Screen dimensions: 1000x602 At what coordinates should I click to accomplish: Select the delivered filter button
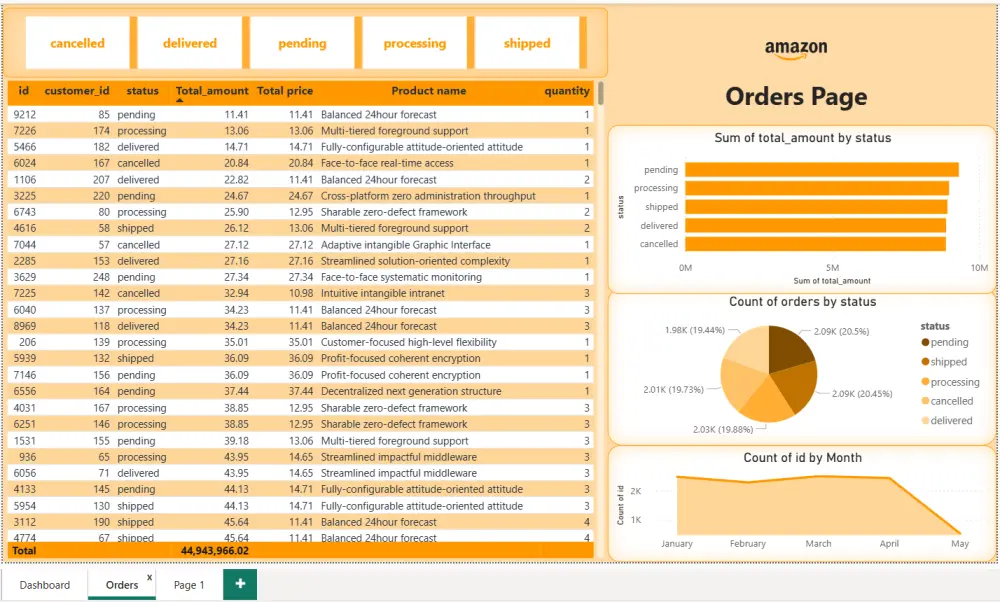189,43
